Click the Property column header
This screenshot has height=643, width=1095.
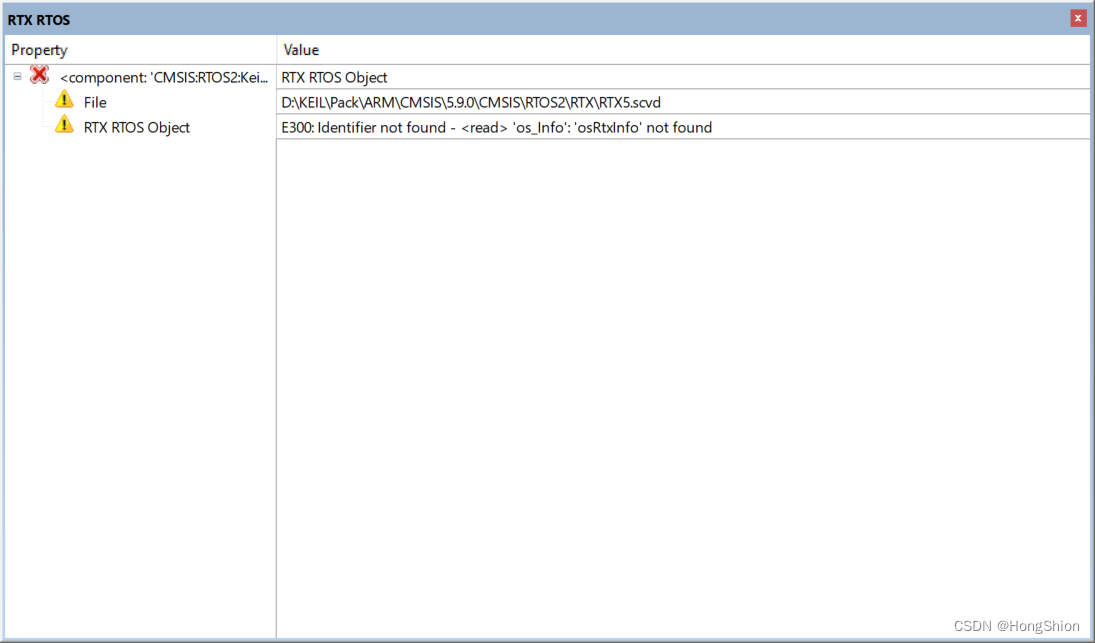pyautogui.click(x=140, y=50)
